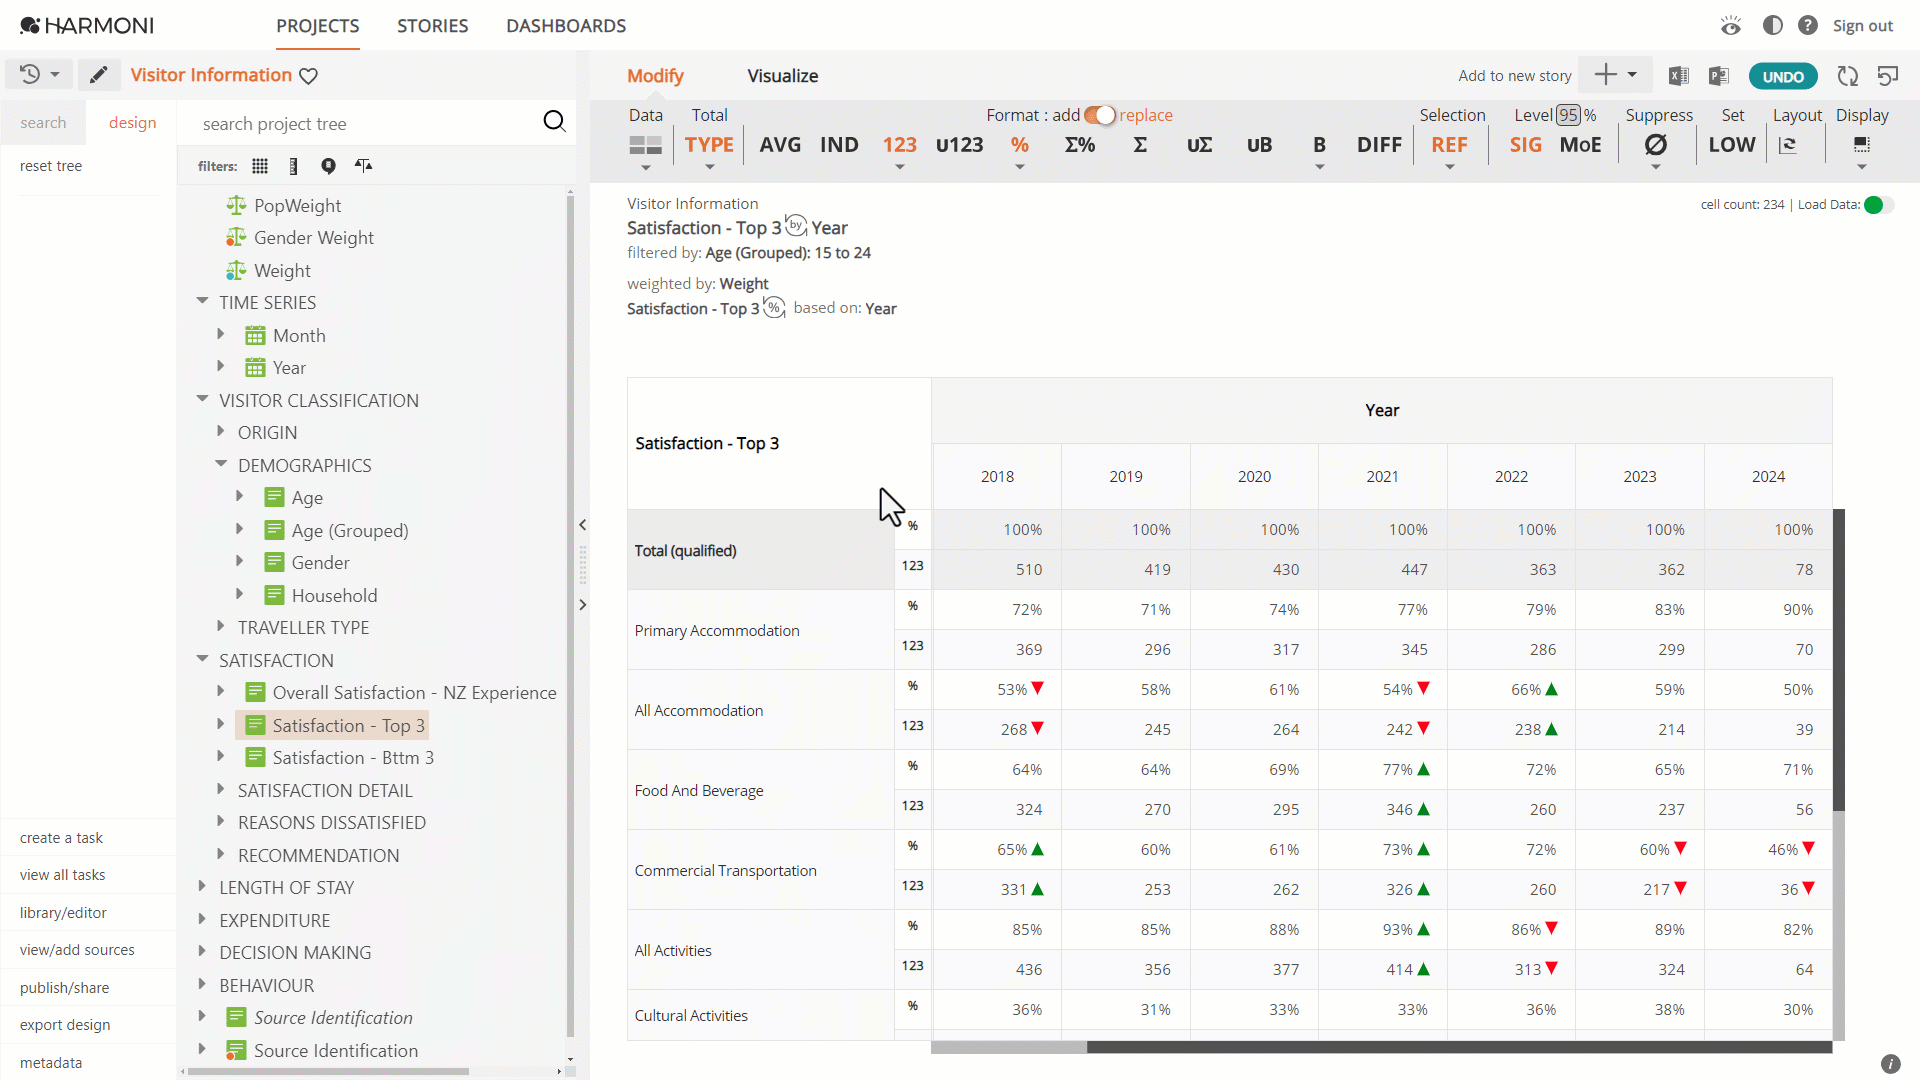Click the pencil edit icon beside Visitor Information
Screen dimensions: 1920x1080
[x=98, y=75]
